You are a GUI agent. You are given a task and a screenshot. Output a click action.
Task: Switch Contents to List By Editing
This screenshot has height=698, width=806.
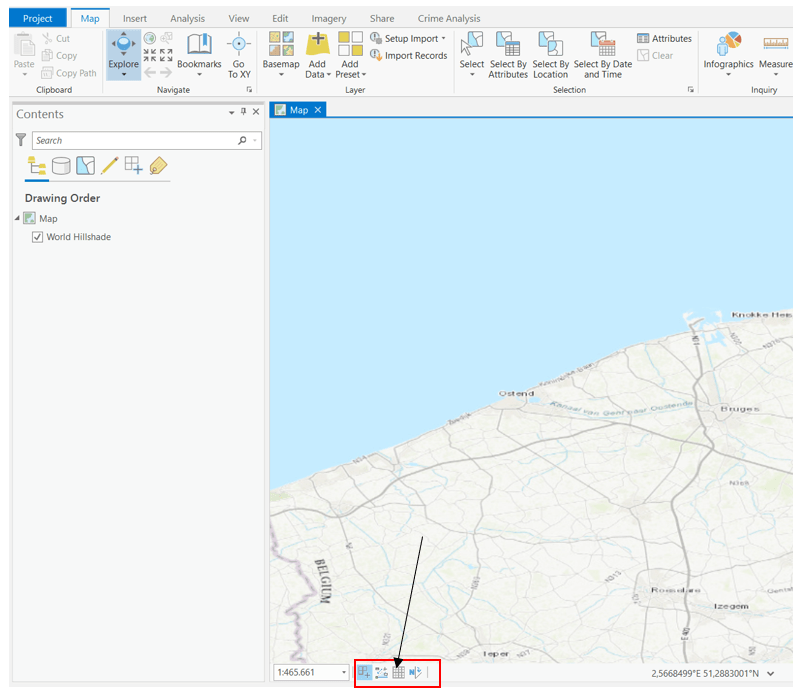click(109, 166)
